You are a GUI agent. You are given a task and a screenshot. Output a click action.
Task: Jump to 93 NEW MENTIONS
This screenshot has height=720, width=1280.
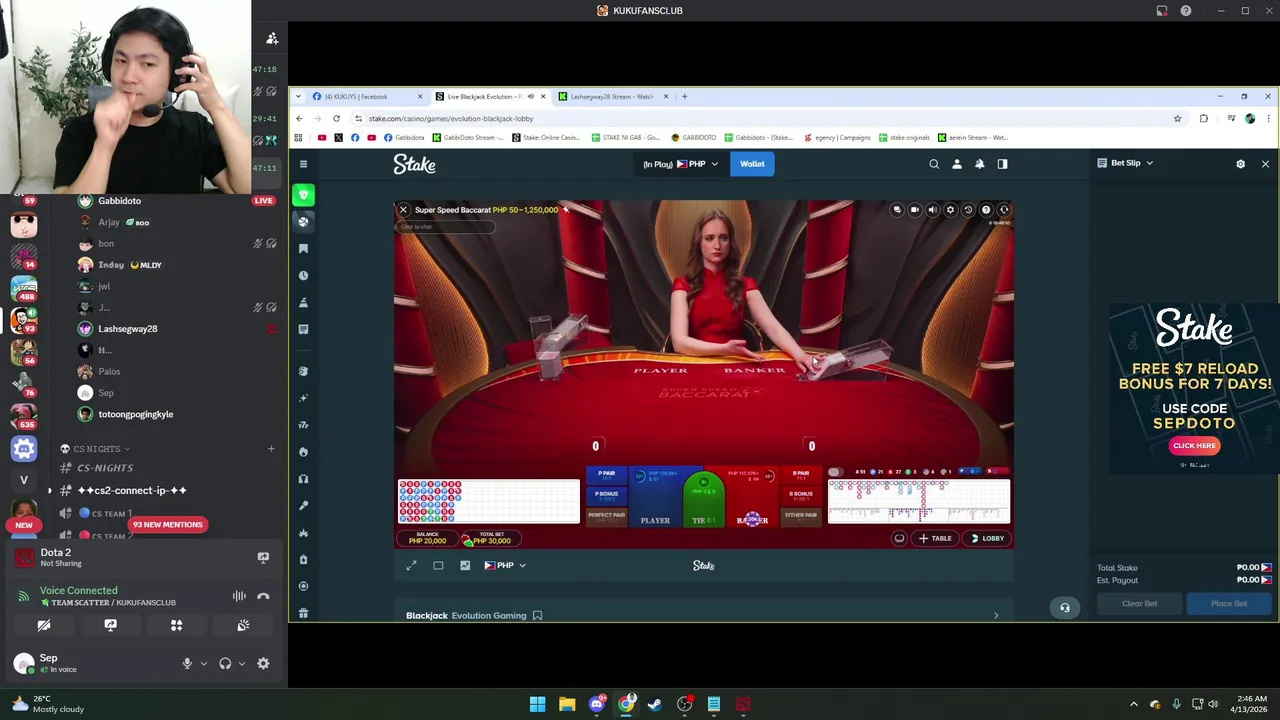pyautogui.click(x=167, y=525)
